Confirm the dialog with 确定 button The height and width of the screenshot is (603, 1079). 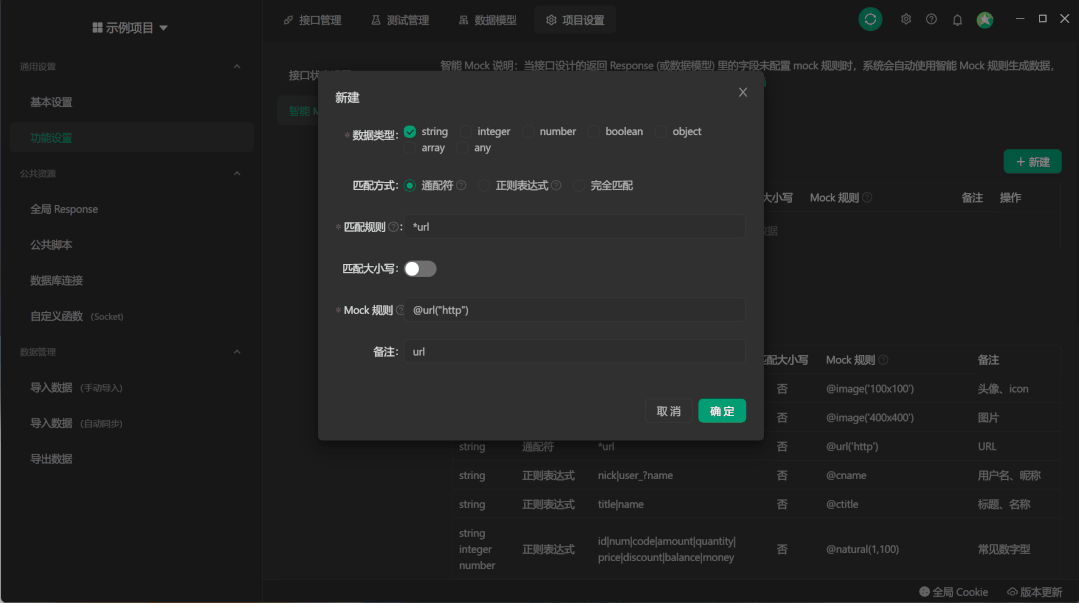click(x=721, y=410)
